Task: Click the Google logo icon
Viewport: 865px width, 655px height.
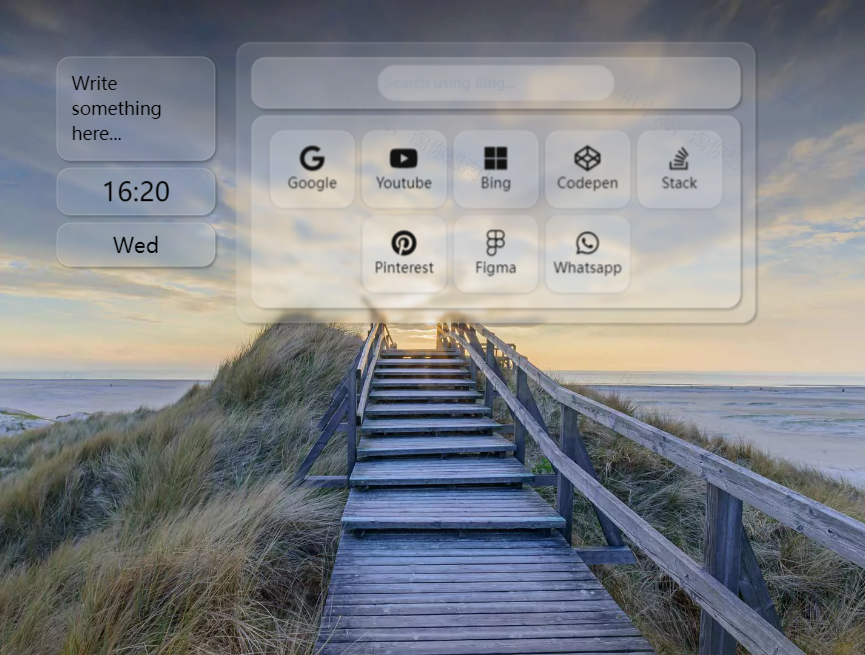Action: pyautogui.click(x=312, y=158)
